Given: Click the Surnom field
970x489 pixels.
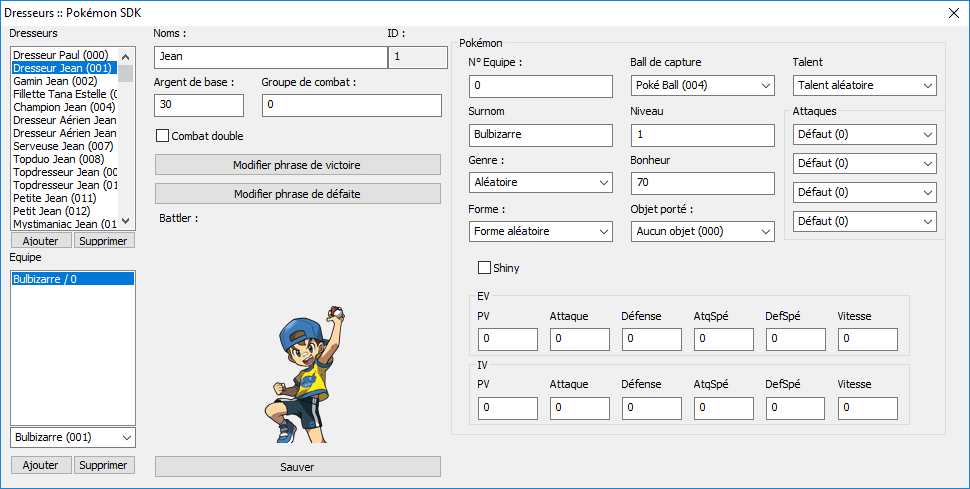Looking at the screenshot, I should point(541,134).
